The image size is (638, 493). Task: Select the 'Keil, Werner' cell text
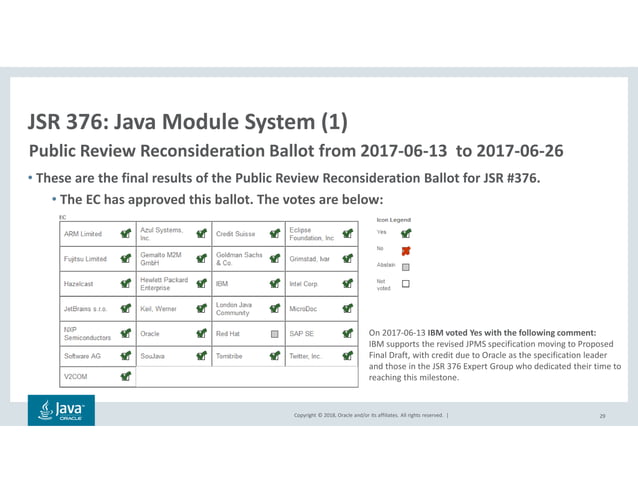[158, 309]
